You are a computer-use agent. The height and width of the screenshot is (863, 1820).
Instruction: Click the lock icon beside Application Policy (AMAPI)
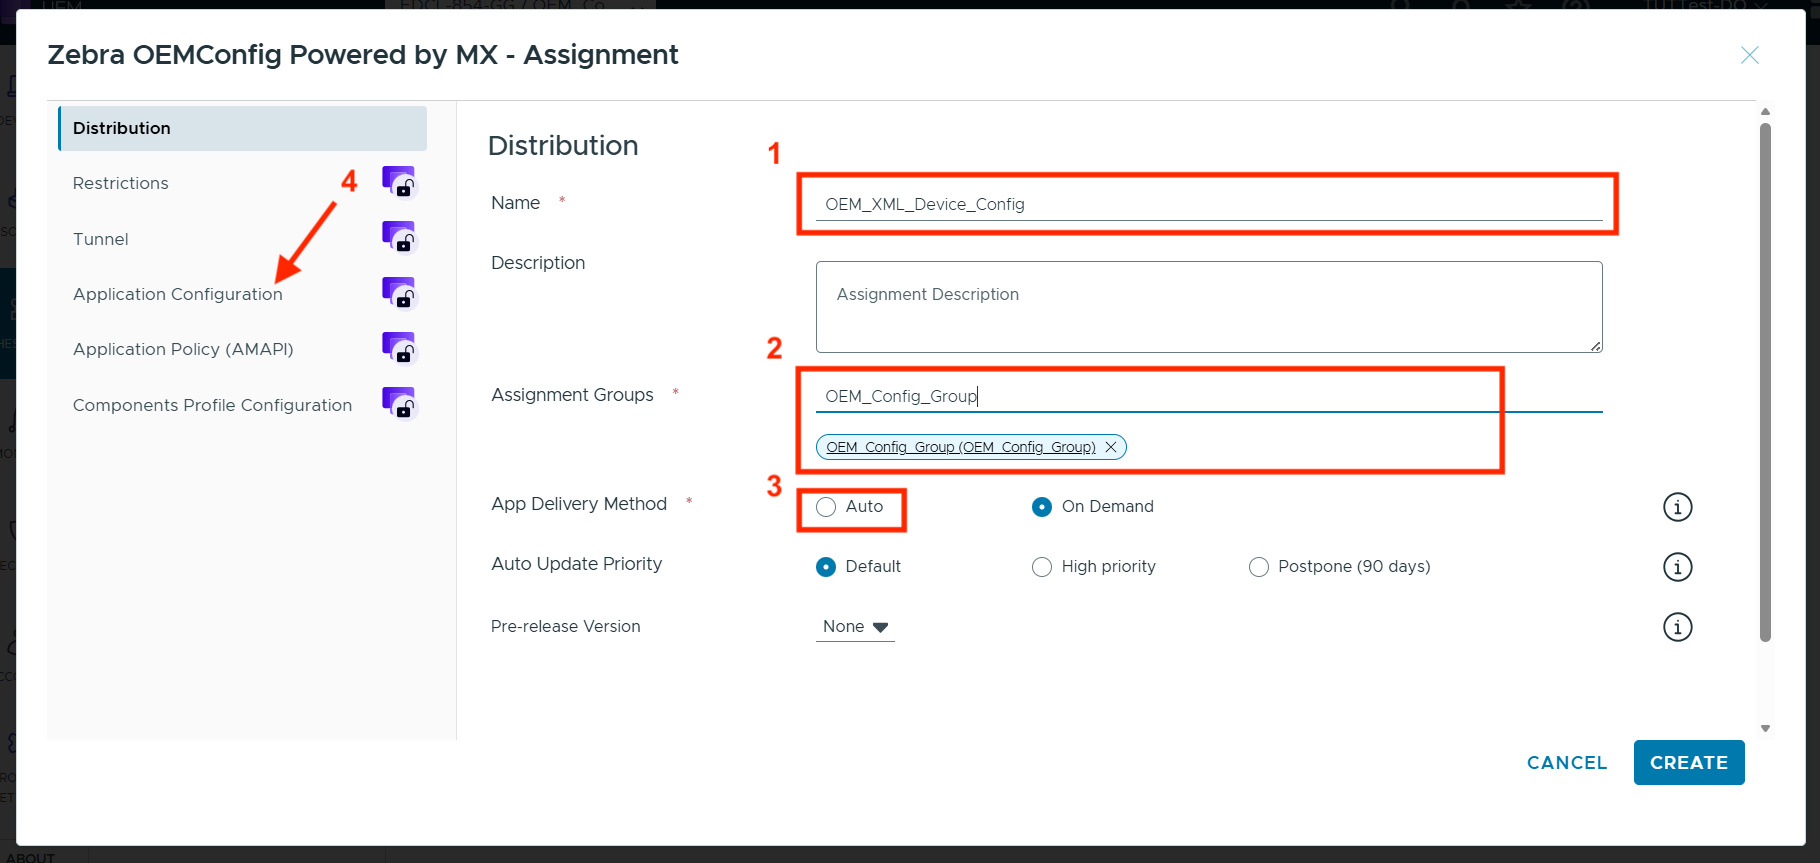399,349
